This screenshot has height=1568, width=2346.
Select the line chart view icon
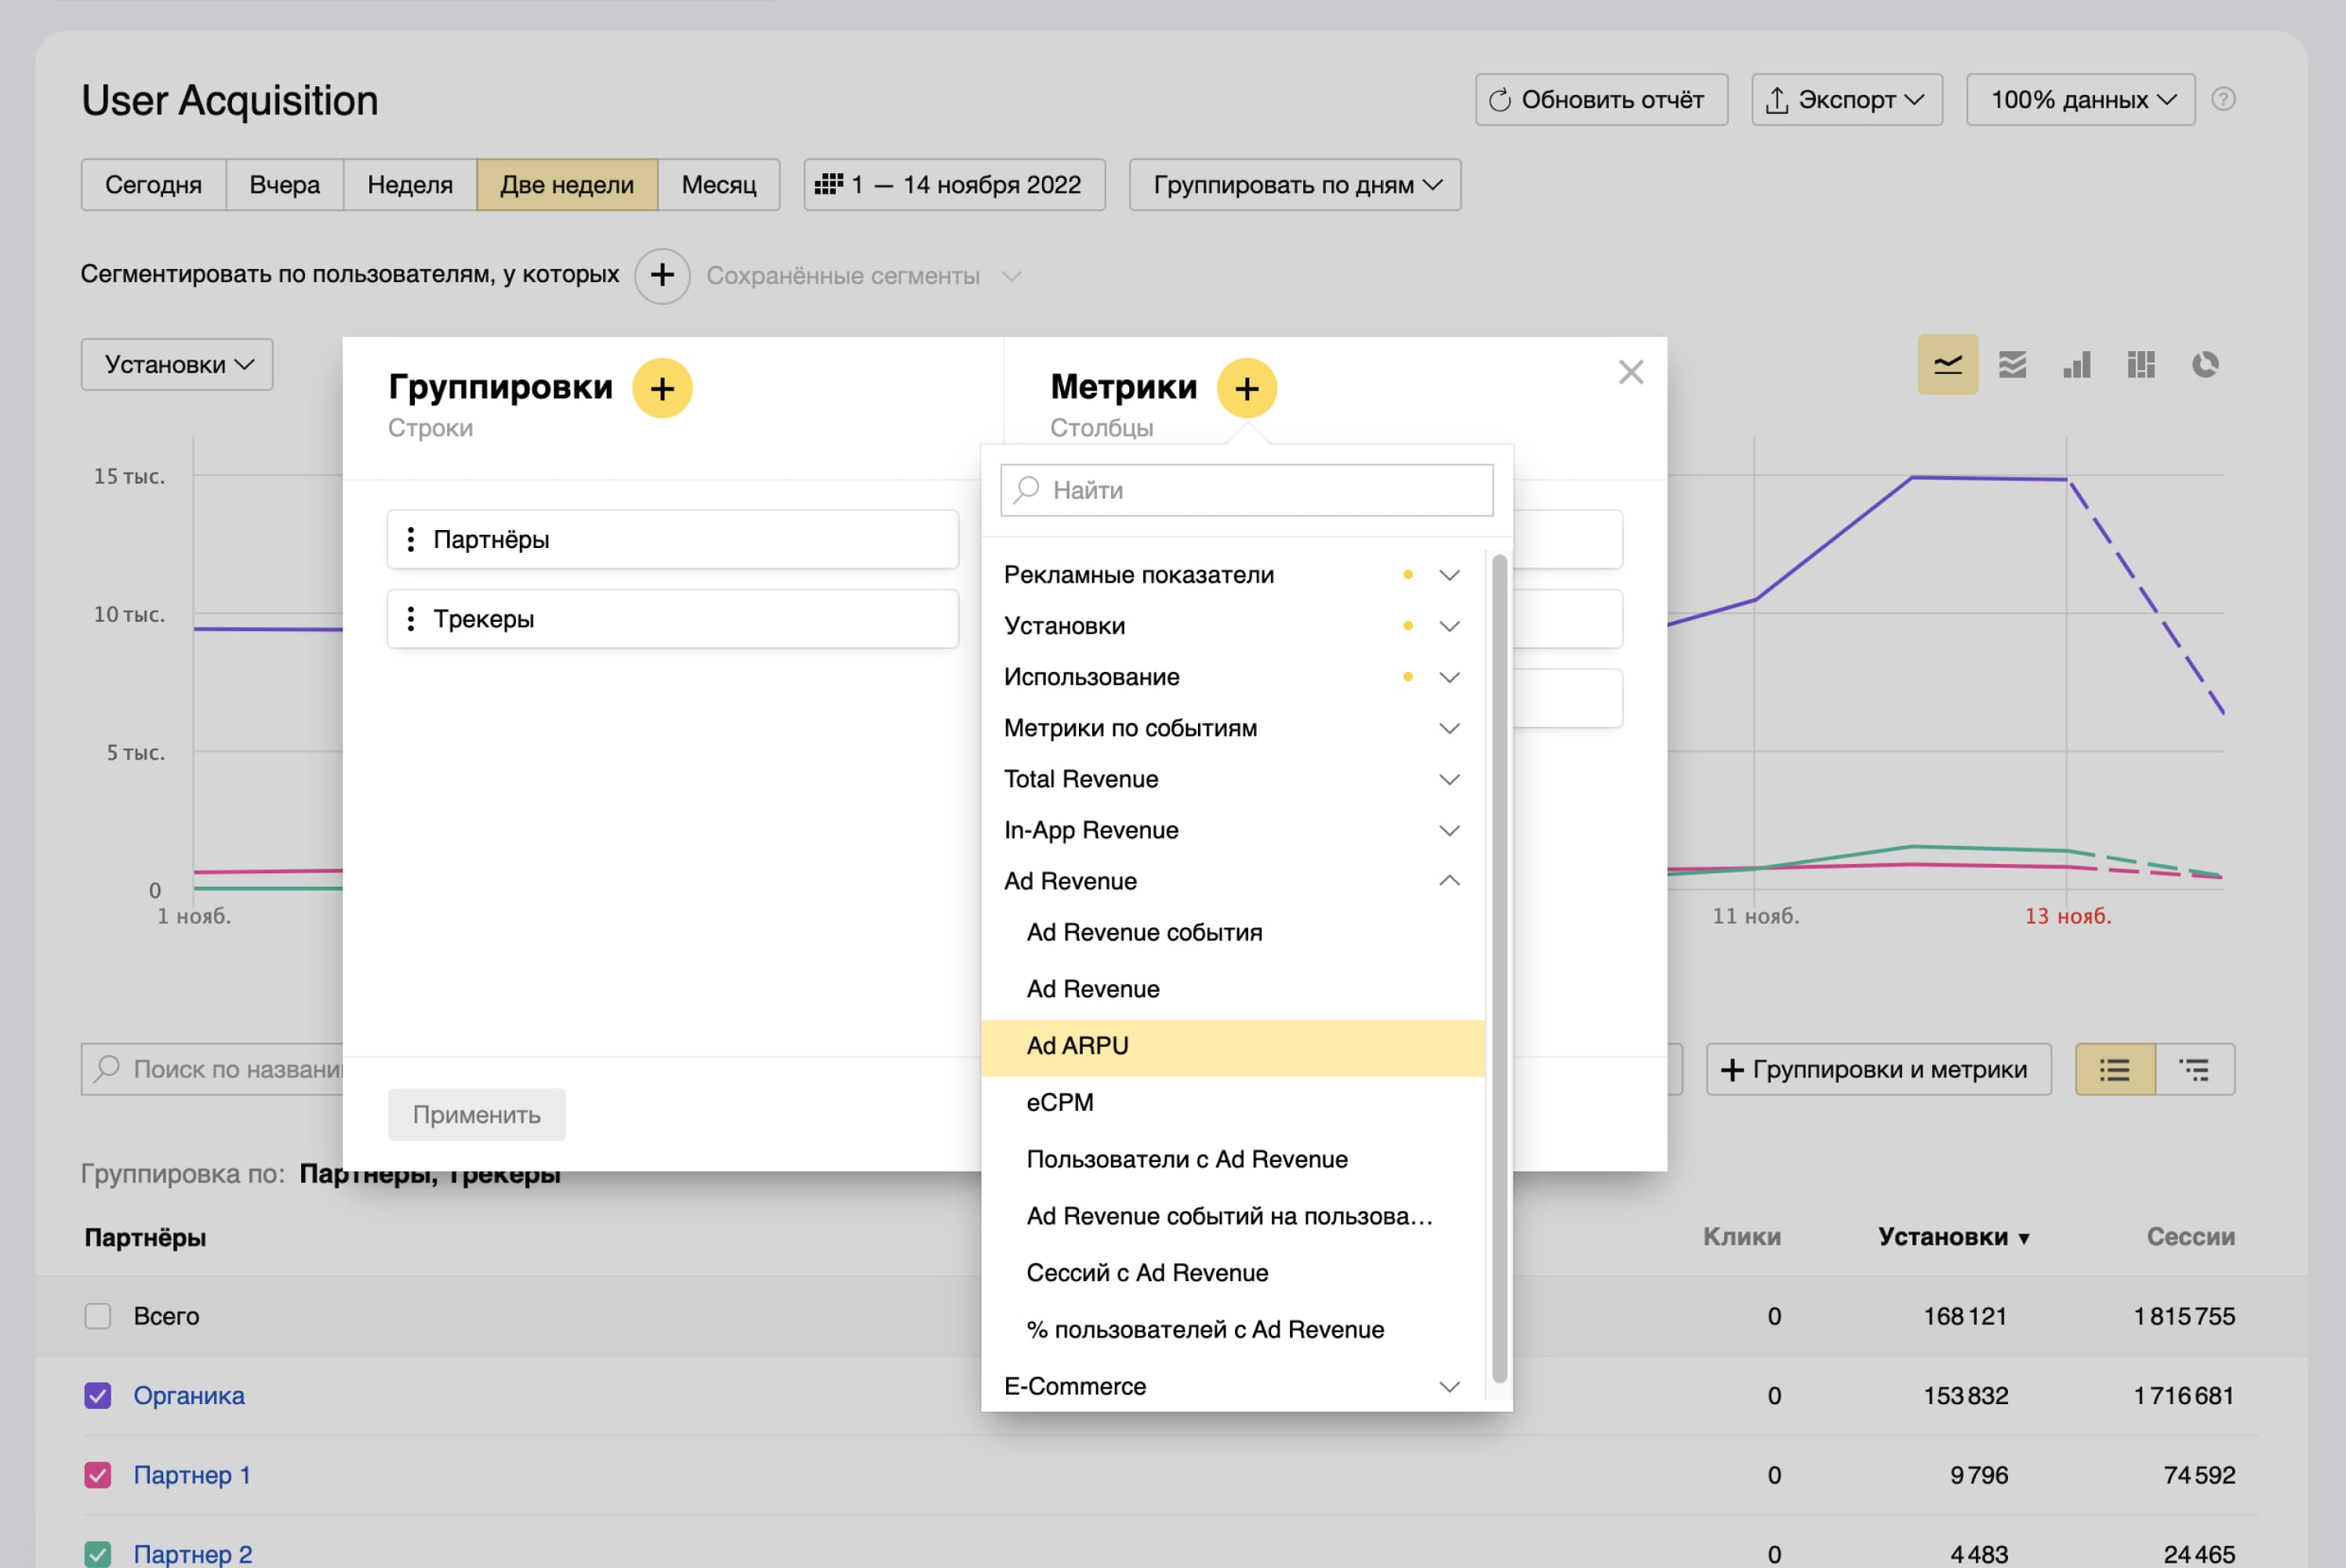click(x=1947, y=364)
